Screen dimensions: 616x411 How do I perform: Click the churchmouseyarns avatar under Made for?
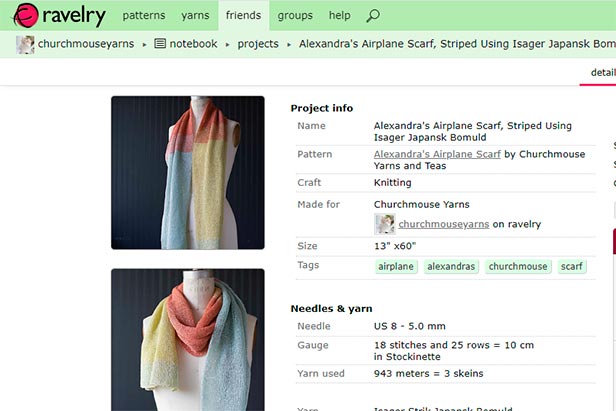[x=385, y=224]
